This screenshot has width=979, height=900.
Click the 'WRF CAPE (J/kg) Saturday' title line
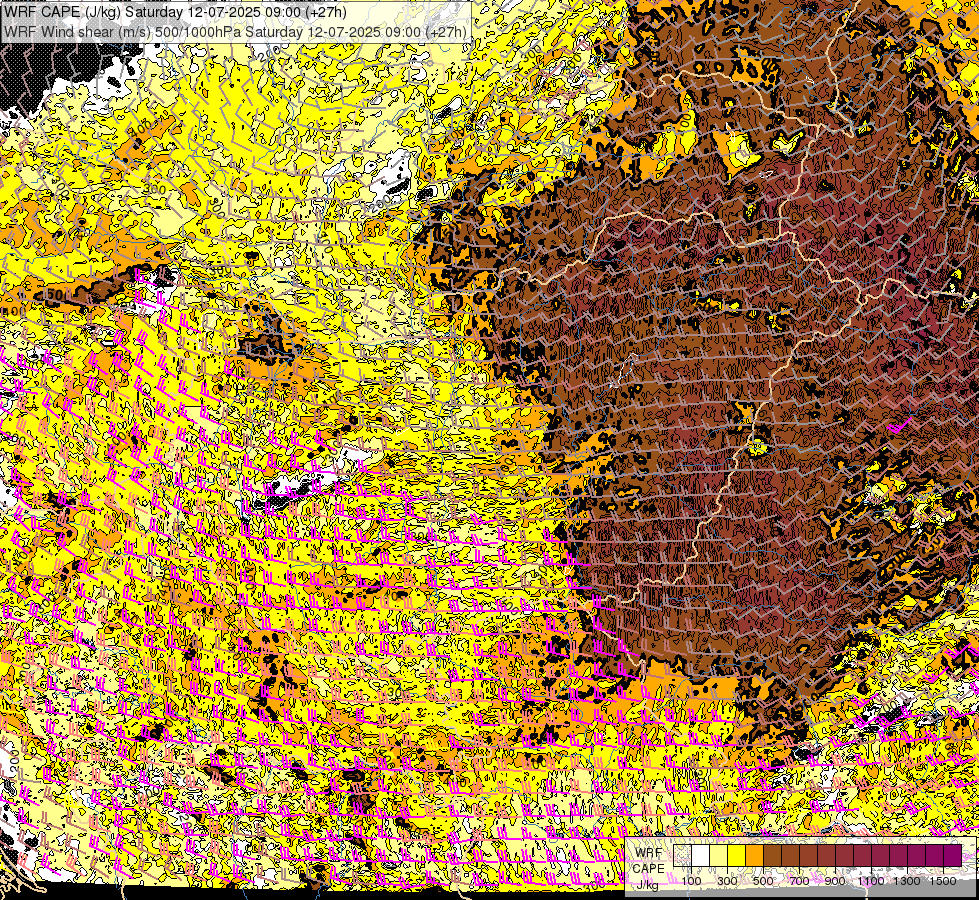pyautogui.click(x=175, y=12)
